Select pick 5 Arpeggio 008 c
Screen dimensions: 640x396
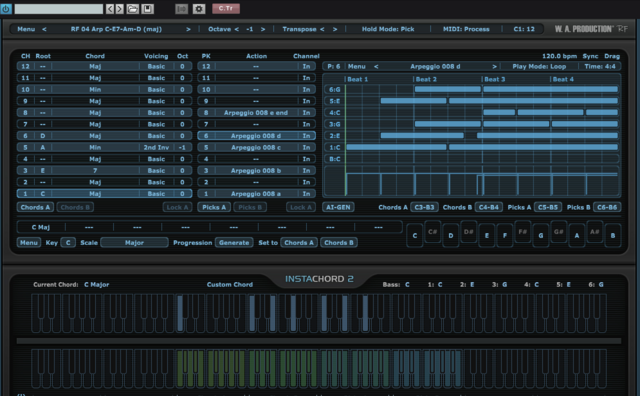(256, 147)
